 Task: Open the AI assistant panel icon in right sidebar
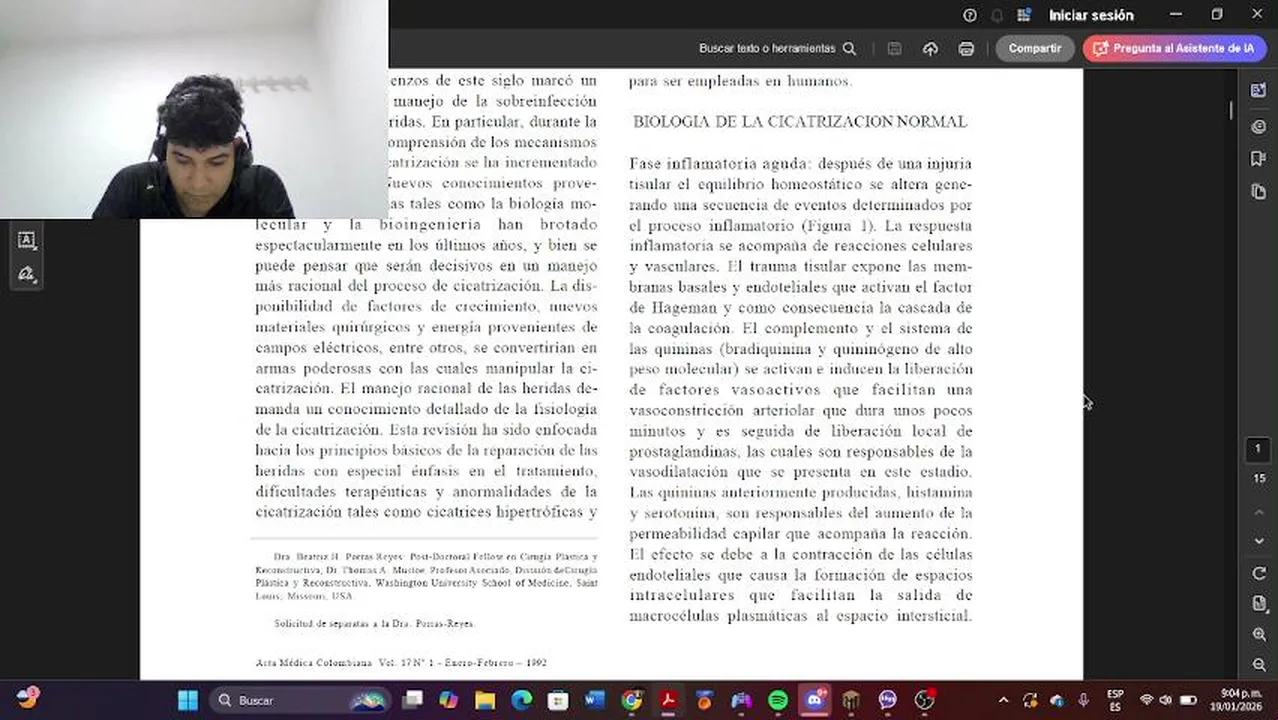1258,90
